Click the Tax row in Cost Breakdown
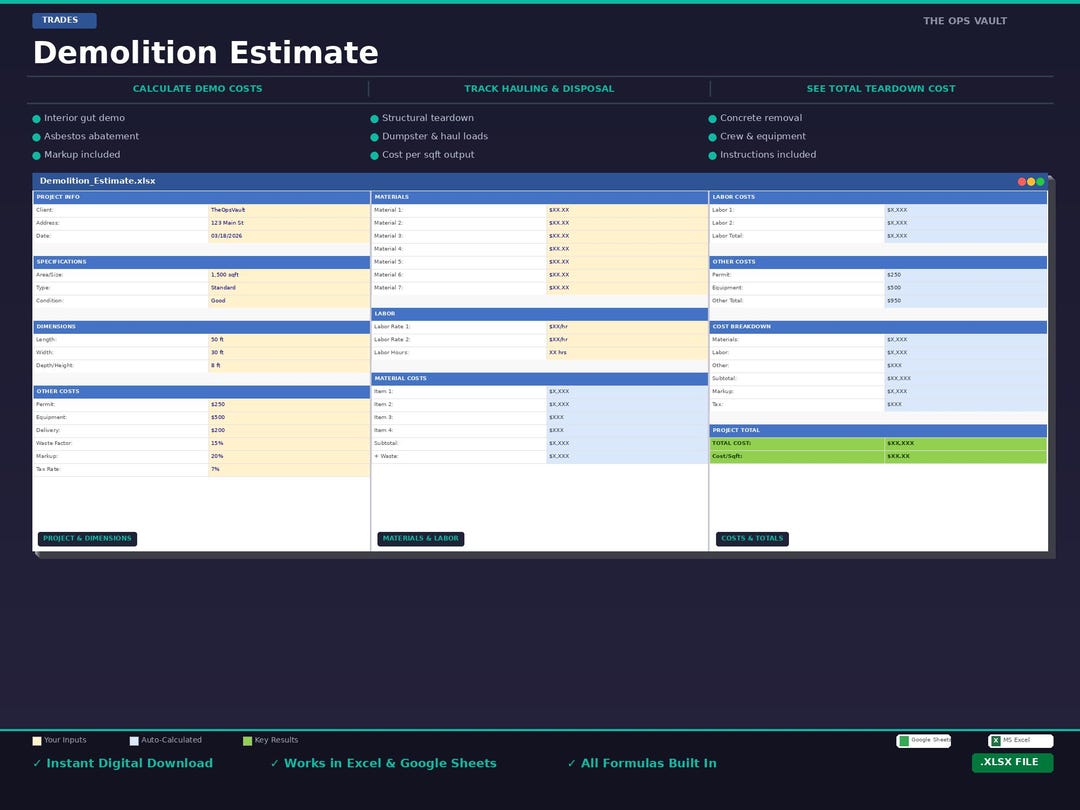This screenshot has width=1080, height=810. coord(878,405)
